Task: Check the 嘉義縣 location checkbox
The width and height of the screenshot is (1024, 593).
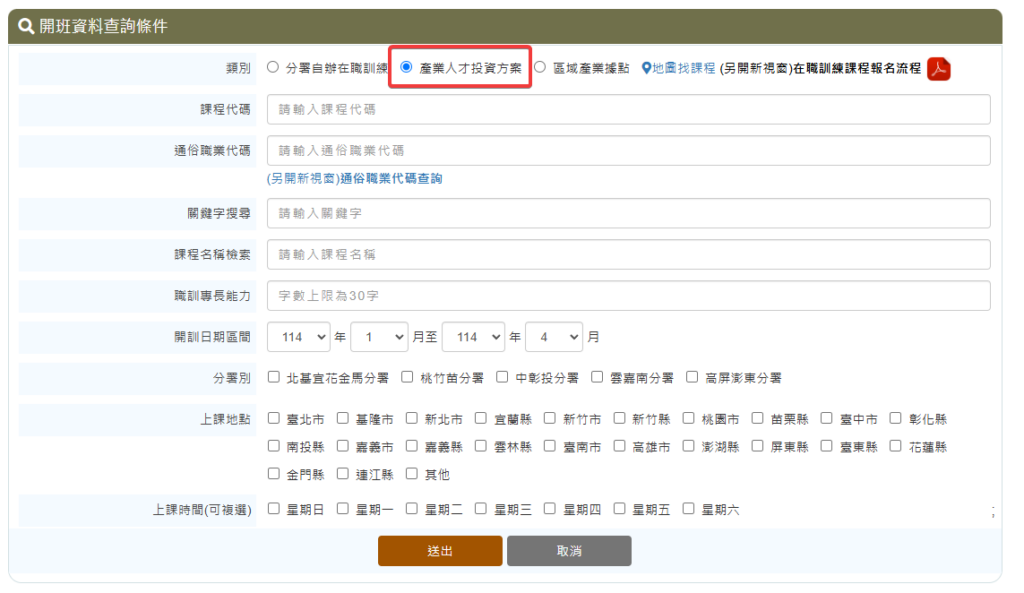Action: coord(411,445)
